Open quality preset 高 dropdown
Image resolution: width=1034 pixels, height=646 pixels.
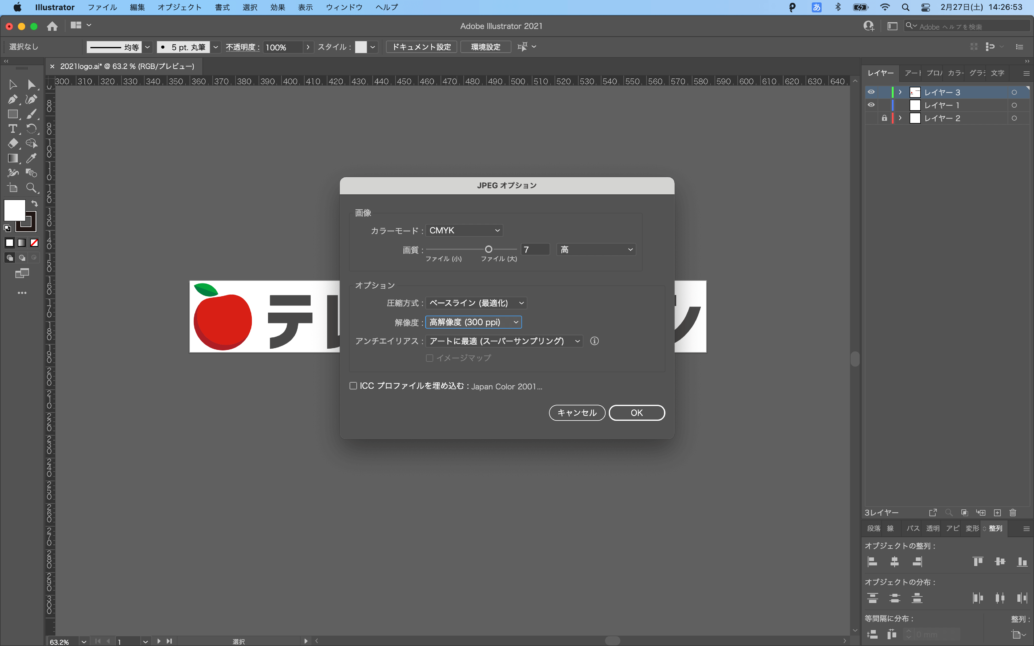tap(596, 250)
